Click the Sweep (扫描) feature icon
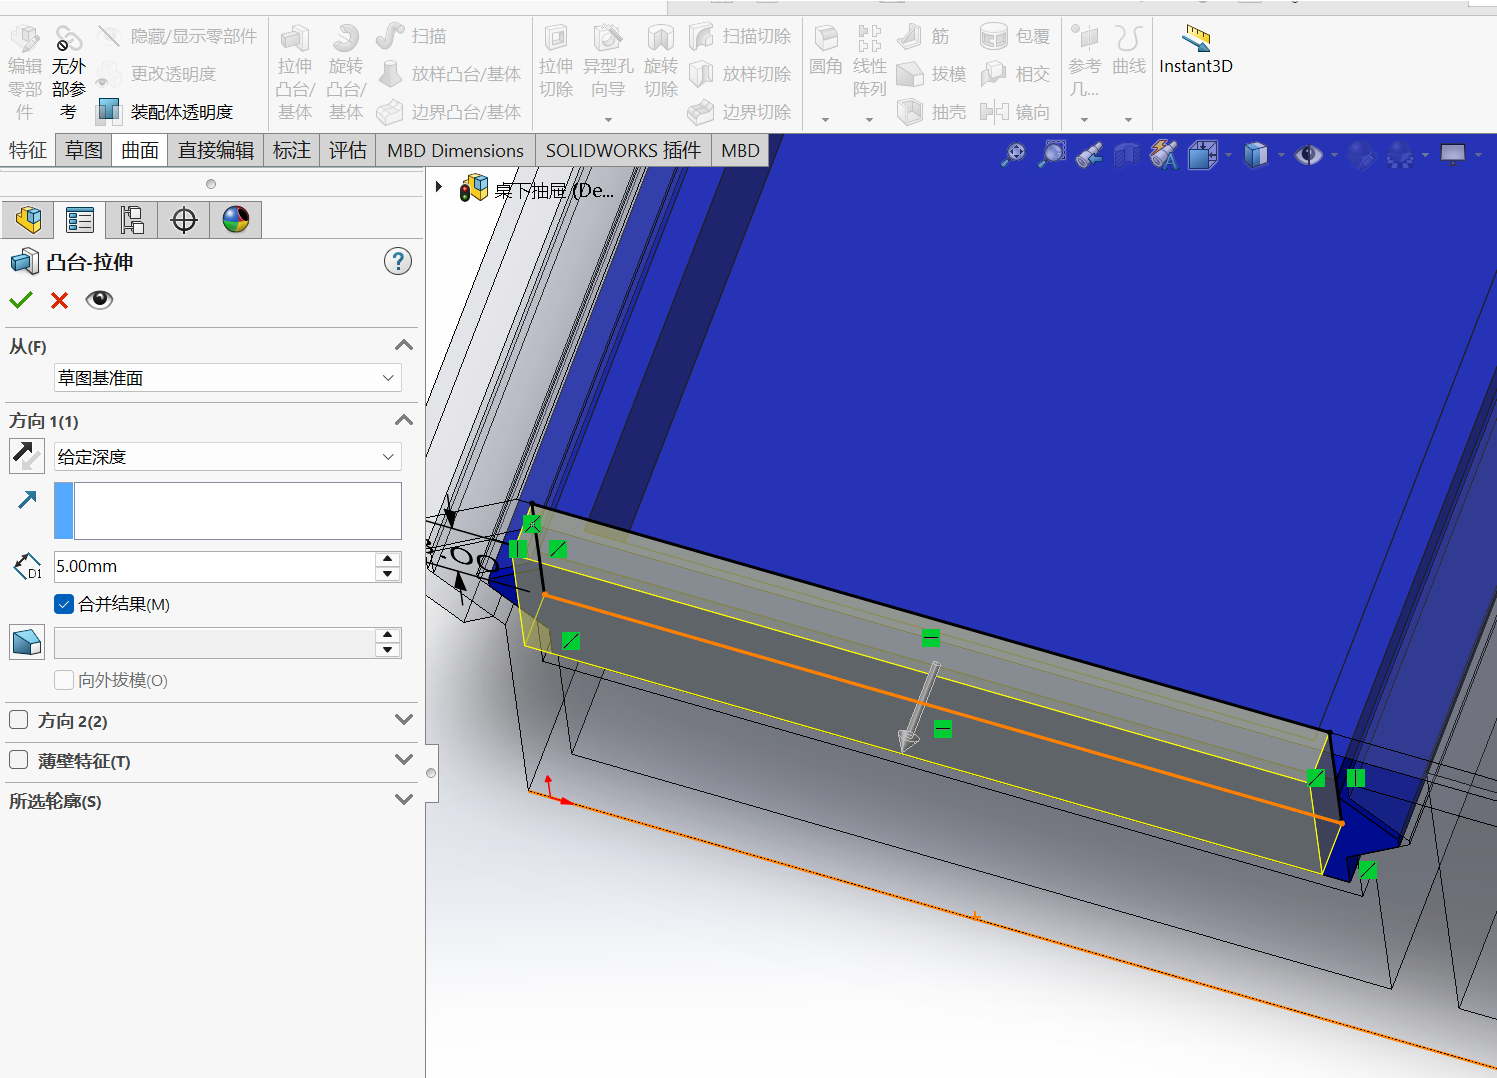Viewport: 1497px width, 1078px height. point(390,36)
